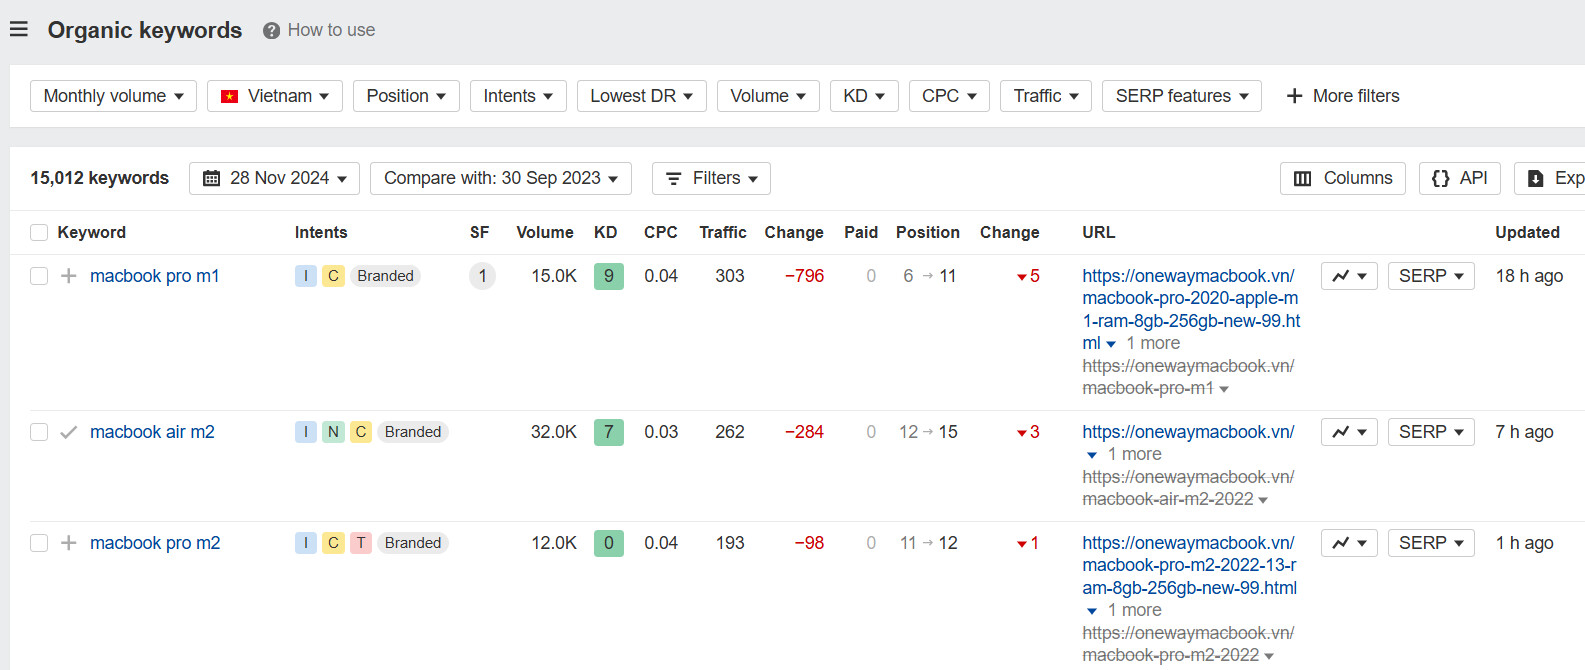The height and width of the screenshot is (670, 1585).
Task: Sort by the Position column header
Action: (928, 233)
